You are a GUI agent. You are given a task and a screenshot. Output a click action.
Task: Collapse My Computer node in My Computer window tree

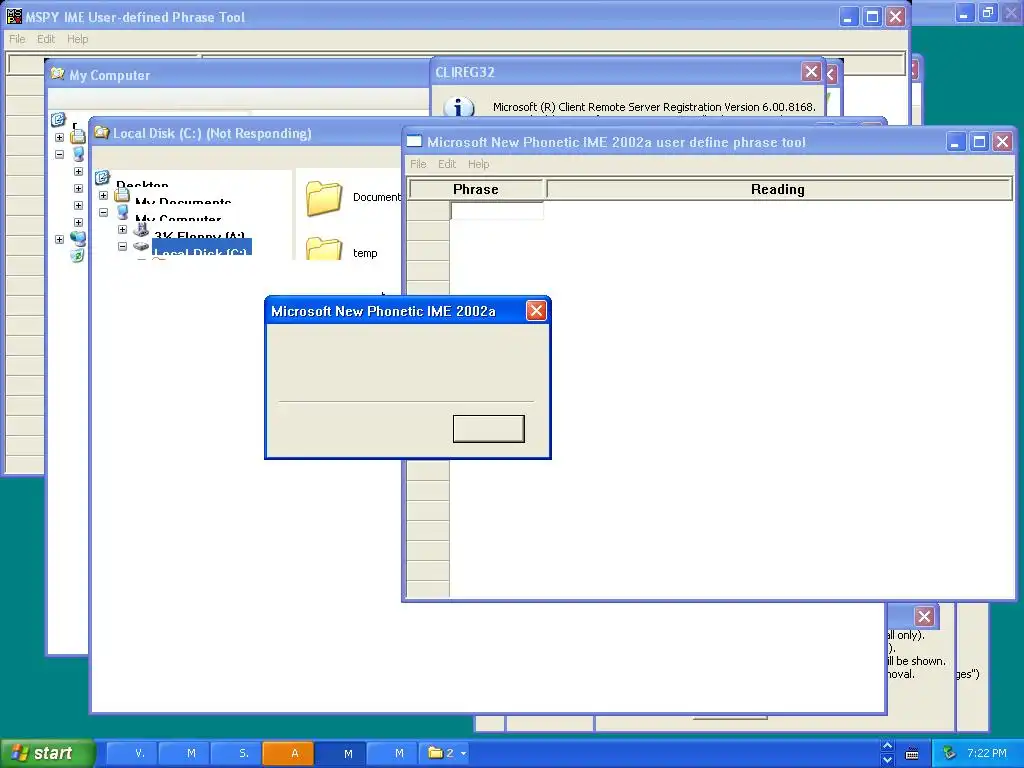click(x=59, y=155)
